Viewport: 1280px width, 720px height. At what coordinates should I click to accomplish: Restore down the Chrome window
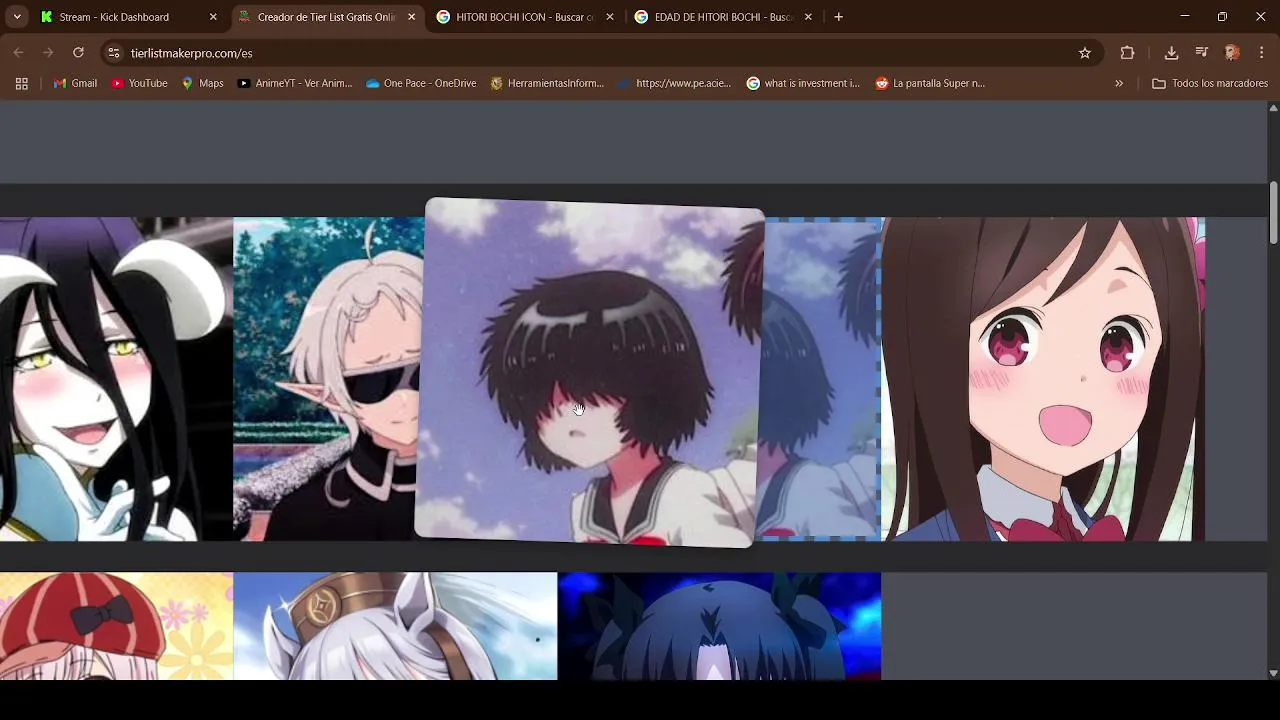click(1222, 17)
